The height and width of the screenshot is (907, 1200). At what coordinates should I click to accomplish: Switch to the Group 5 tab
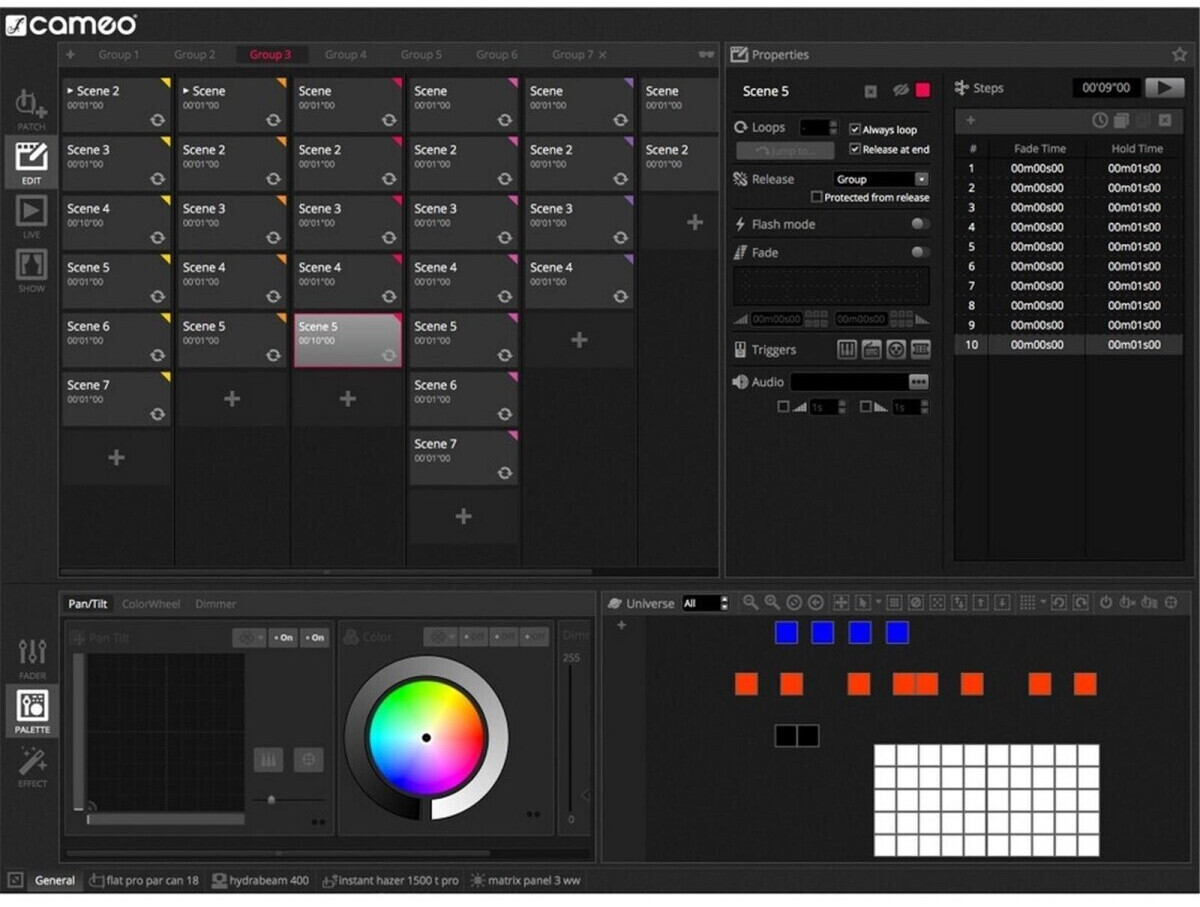(x=421, y=54)
